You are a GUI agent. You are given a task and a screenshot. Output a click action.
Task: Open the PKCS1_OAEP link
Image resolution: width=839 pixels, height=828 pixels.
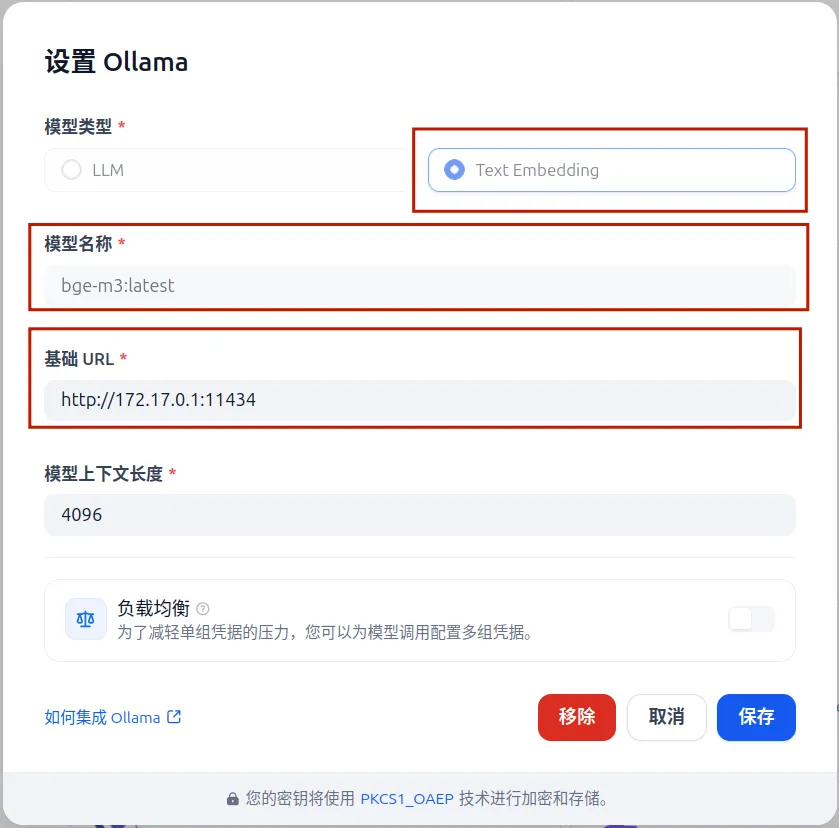click(x=406, y=799)
